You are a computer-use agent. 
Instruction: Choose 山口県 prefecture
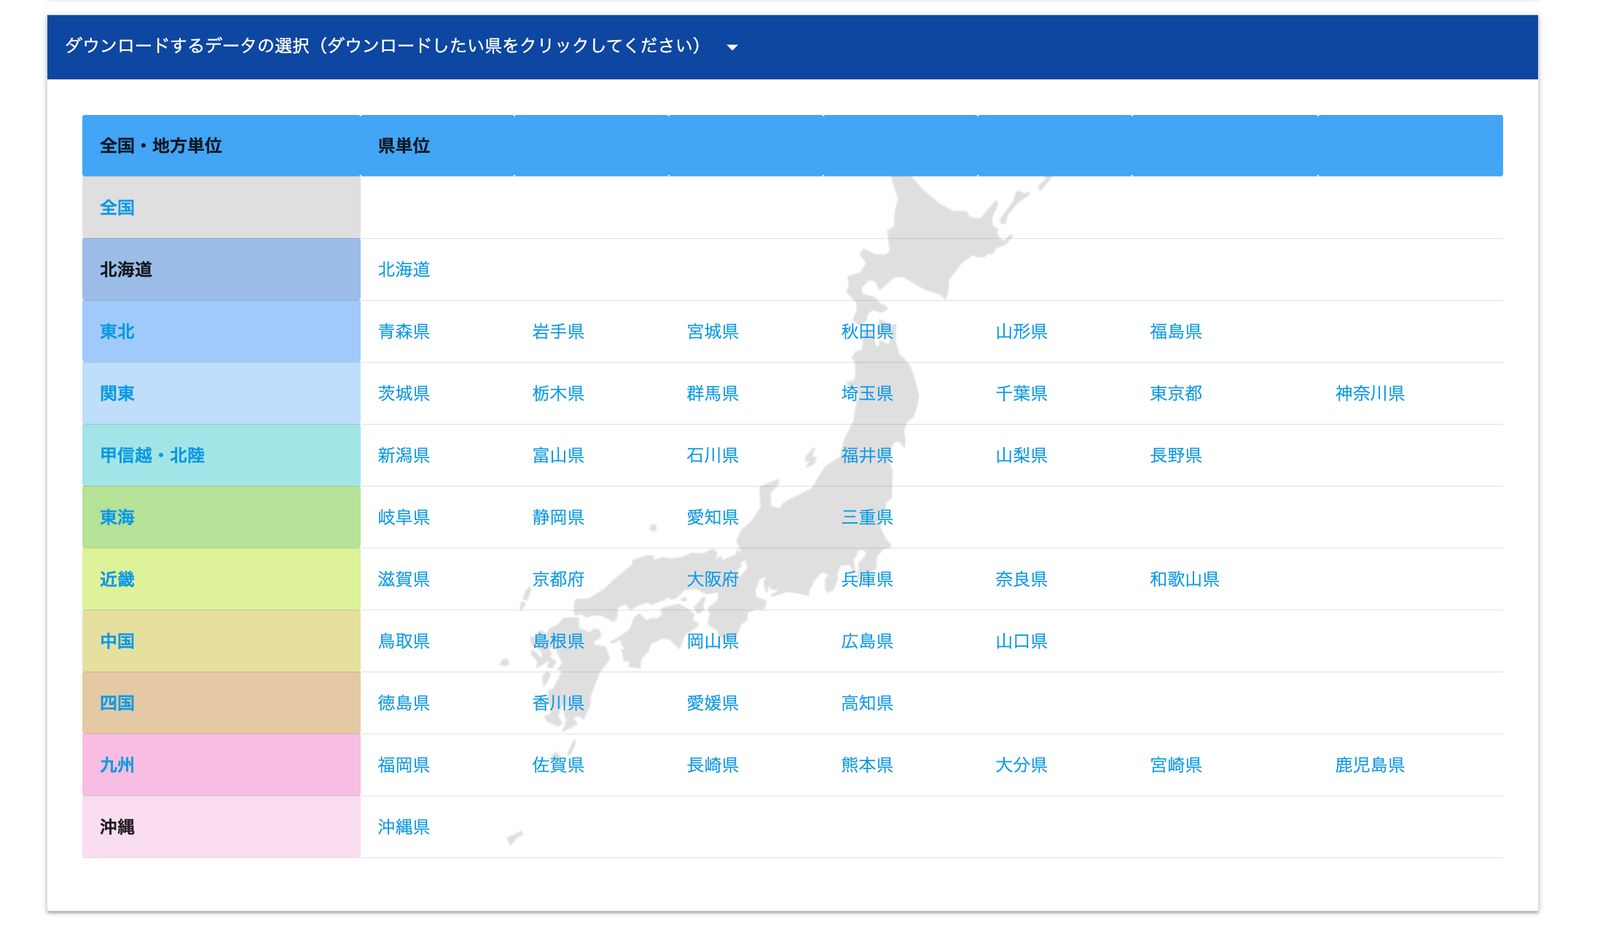pyautogui.click(x=1021, y=642)
